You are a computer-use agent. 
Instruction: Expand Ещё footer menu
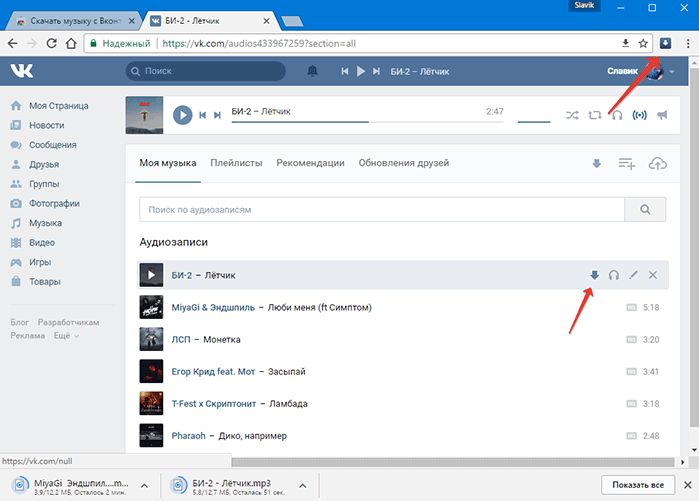pyautogui.click(x=66, y=336)
